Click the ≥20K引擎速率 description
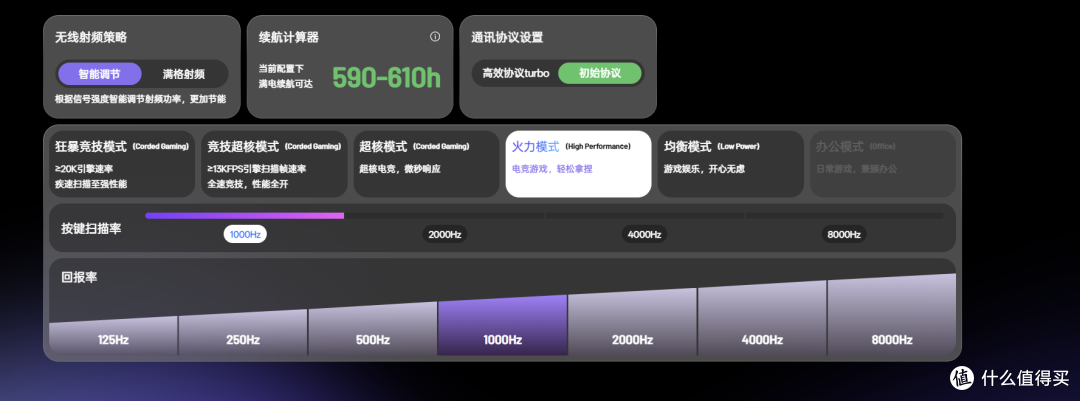The image size is (1080, 401). pos(85,169)
